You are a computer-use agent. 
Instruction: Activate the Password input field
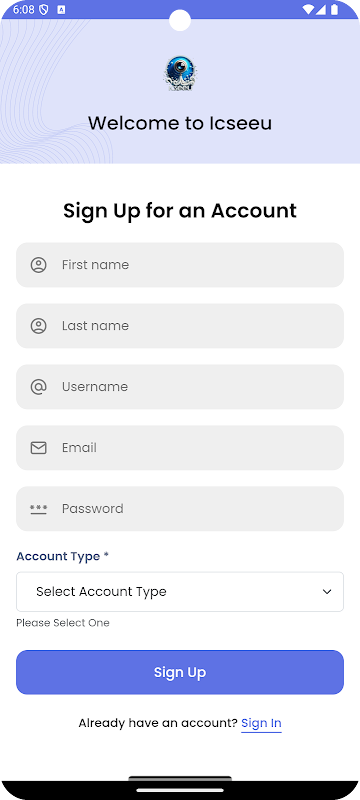pyautogui.click(x=180, y=509)
